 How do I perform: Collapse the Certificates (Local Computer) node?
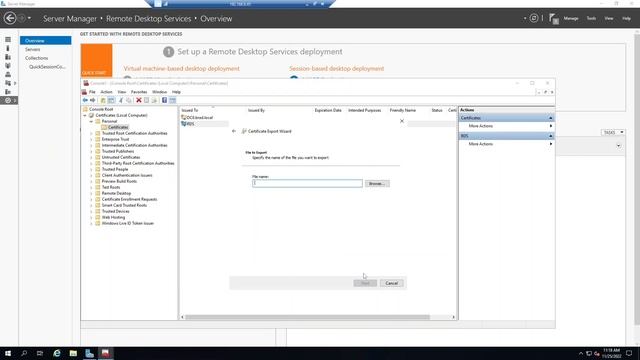(x=85, y=116)
